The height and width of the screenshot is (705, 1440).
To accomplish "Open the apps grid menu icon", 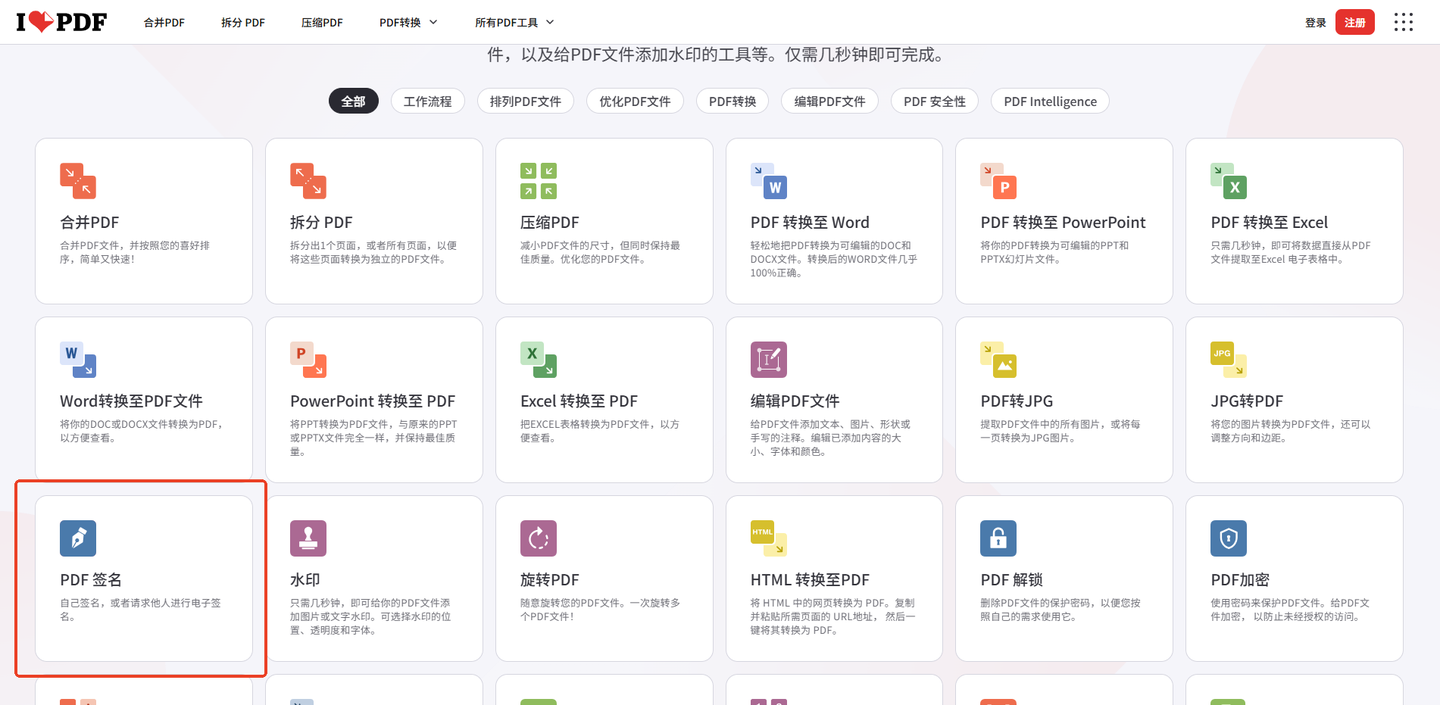I will (x=1404, y=22).
